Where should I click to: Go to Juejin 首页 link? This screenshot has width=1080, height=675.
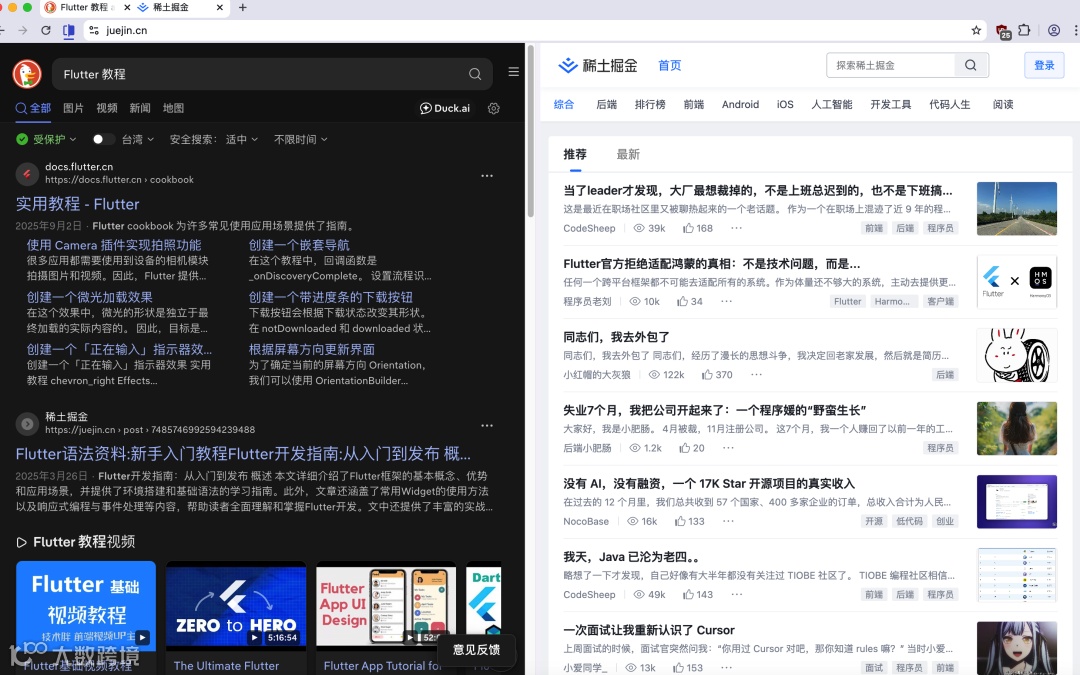669,65
